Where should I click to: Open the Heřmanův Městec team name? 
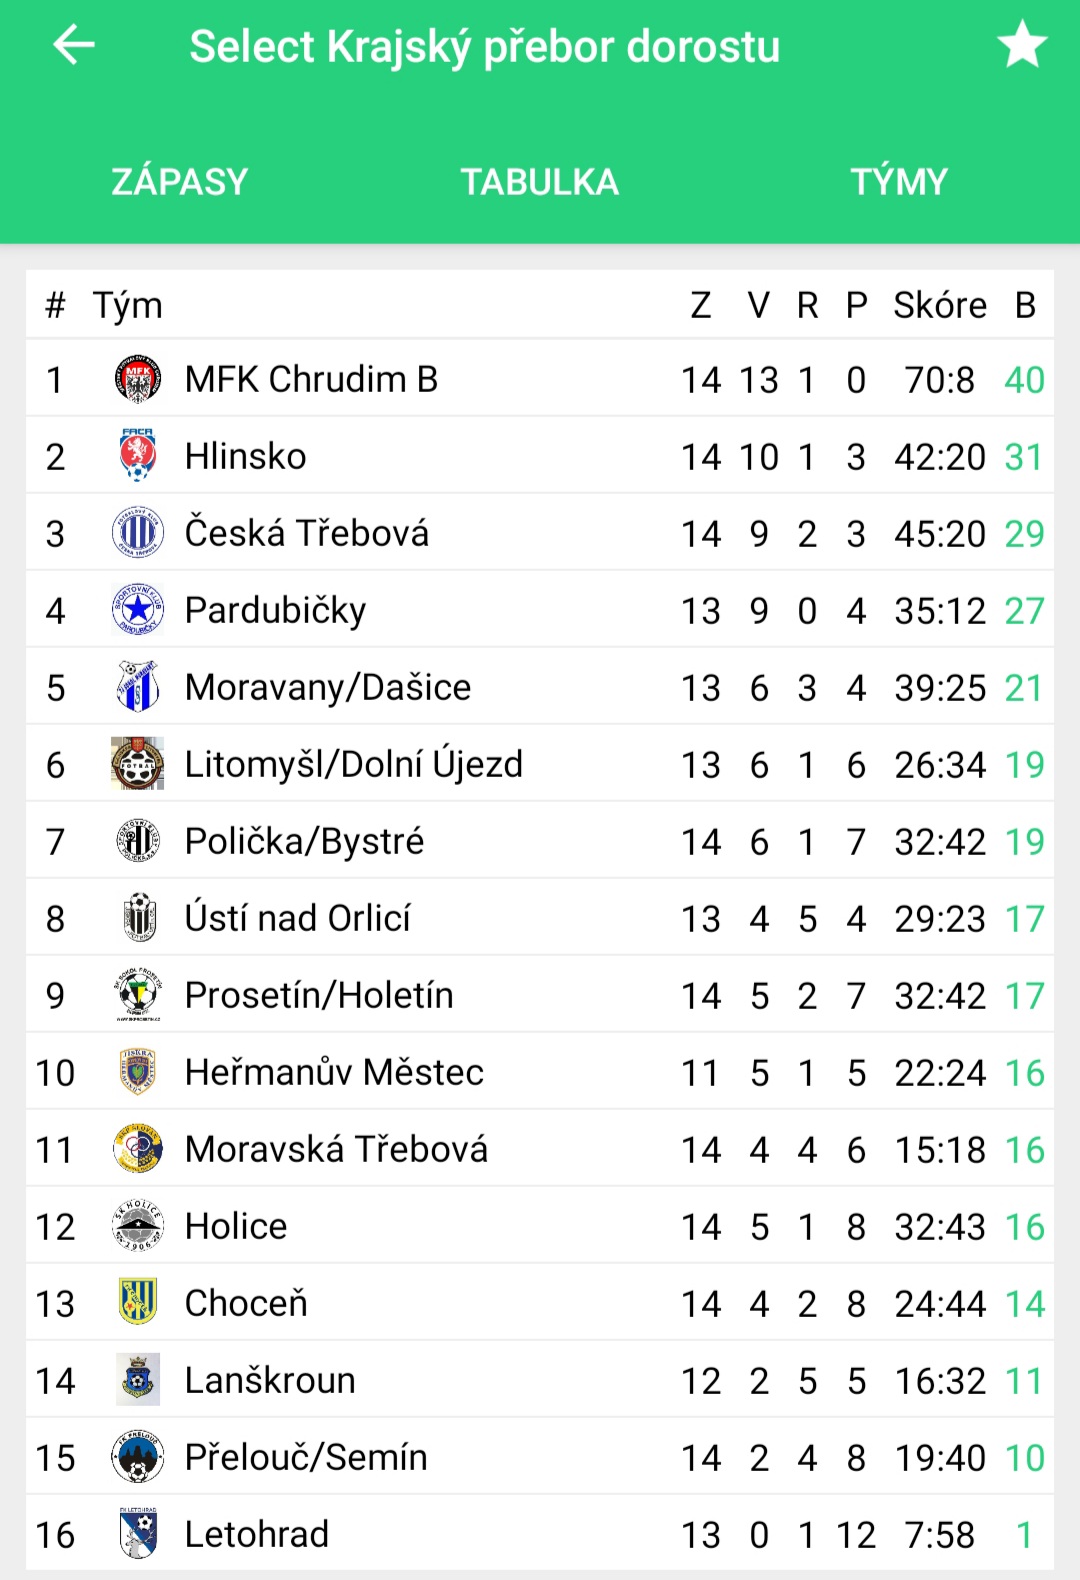[334, 1072]
